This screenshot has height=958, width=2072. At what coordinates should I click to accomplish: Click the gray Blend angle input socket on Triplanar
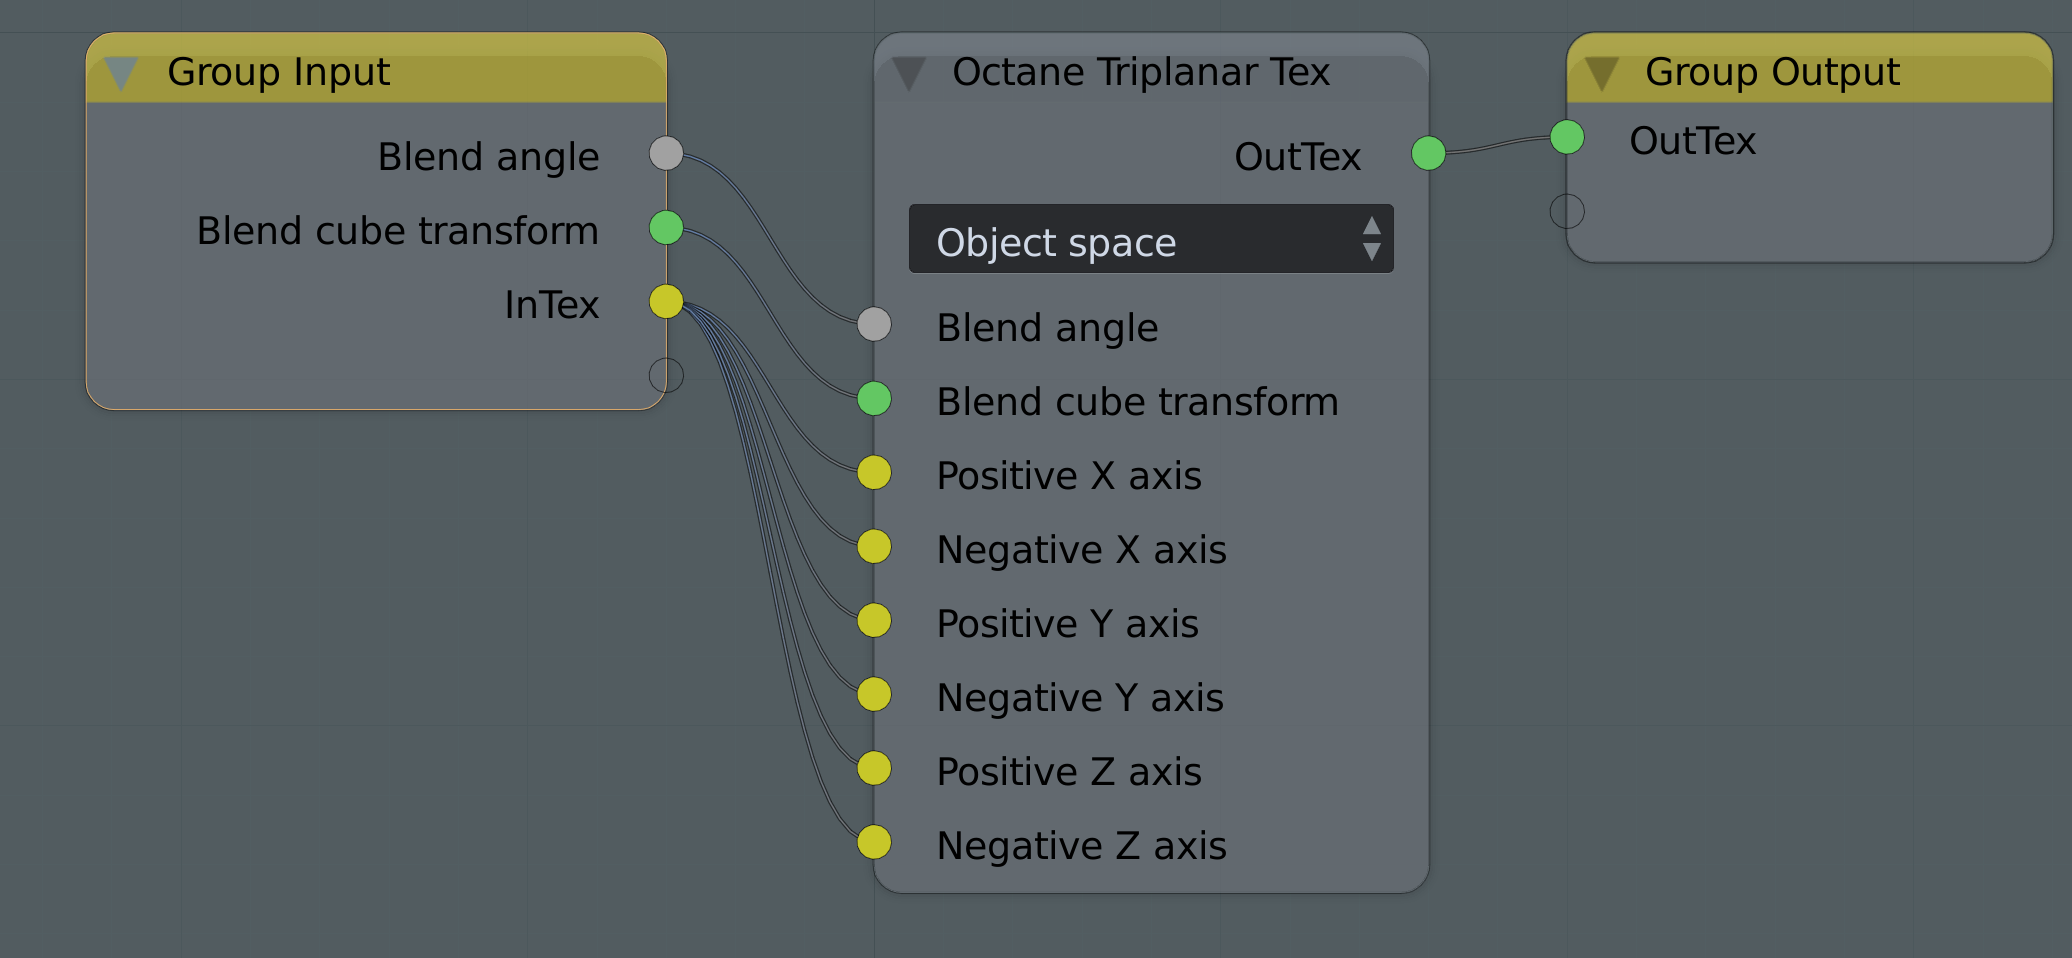click(874, 324)
